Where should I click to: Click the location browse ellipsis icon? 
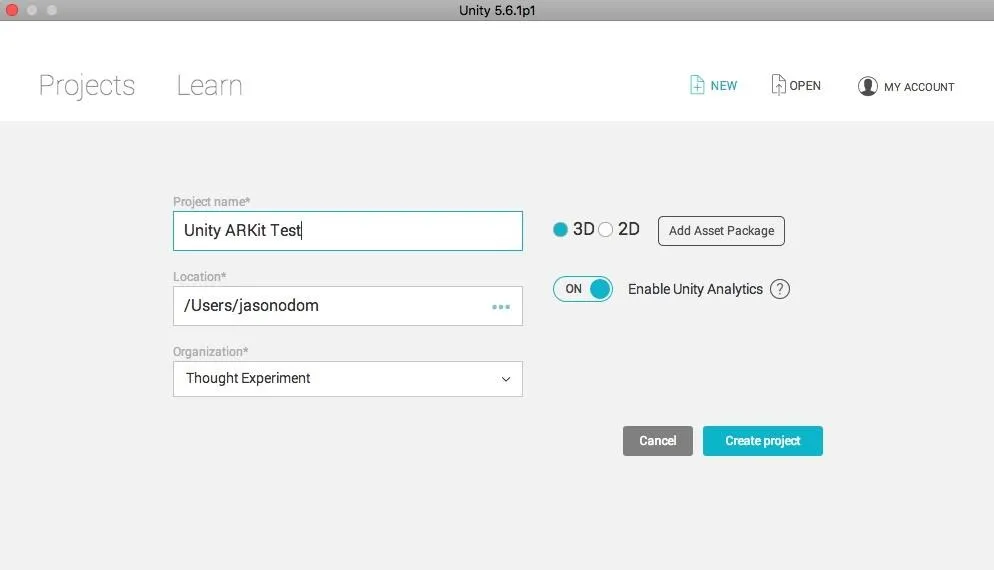tap(501, 307)
